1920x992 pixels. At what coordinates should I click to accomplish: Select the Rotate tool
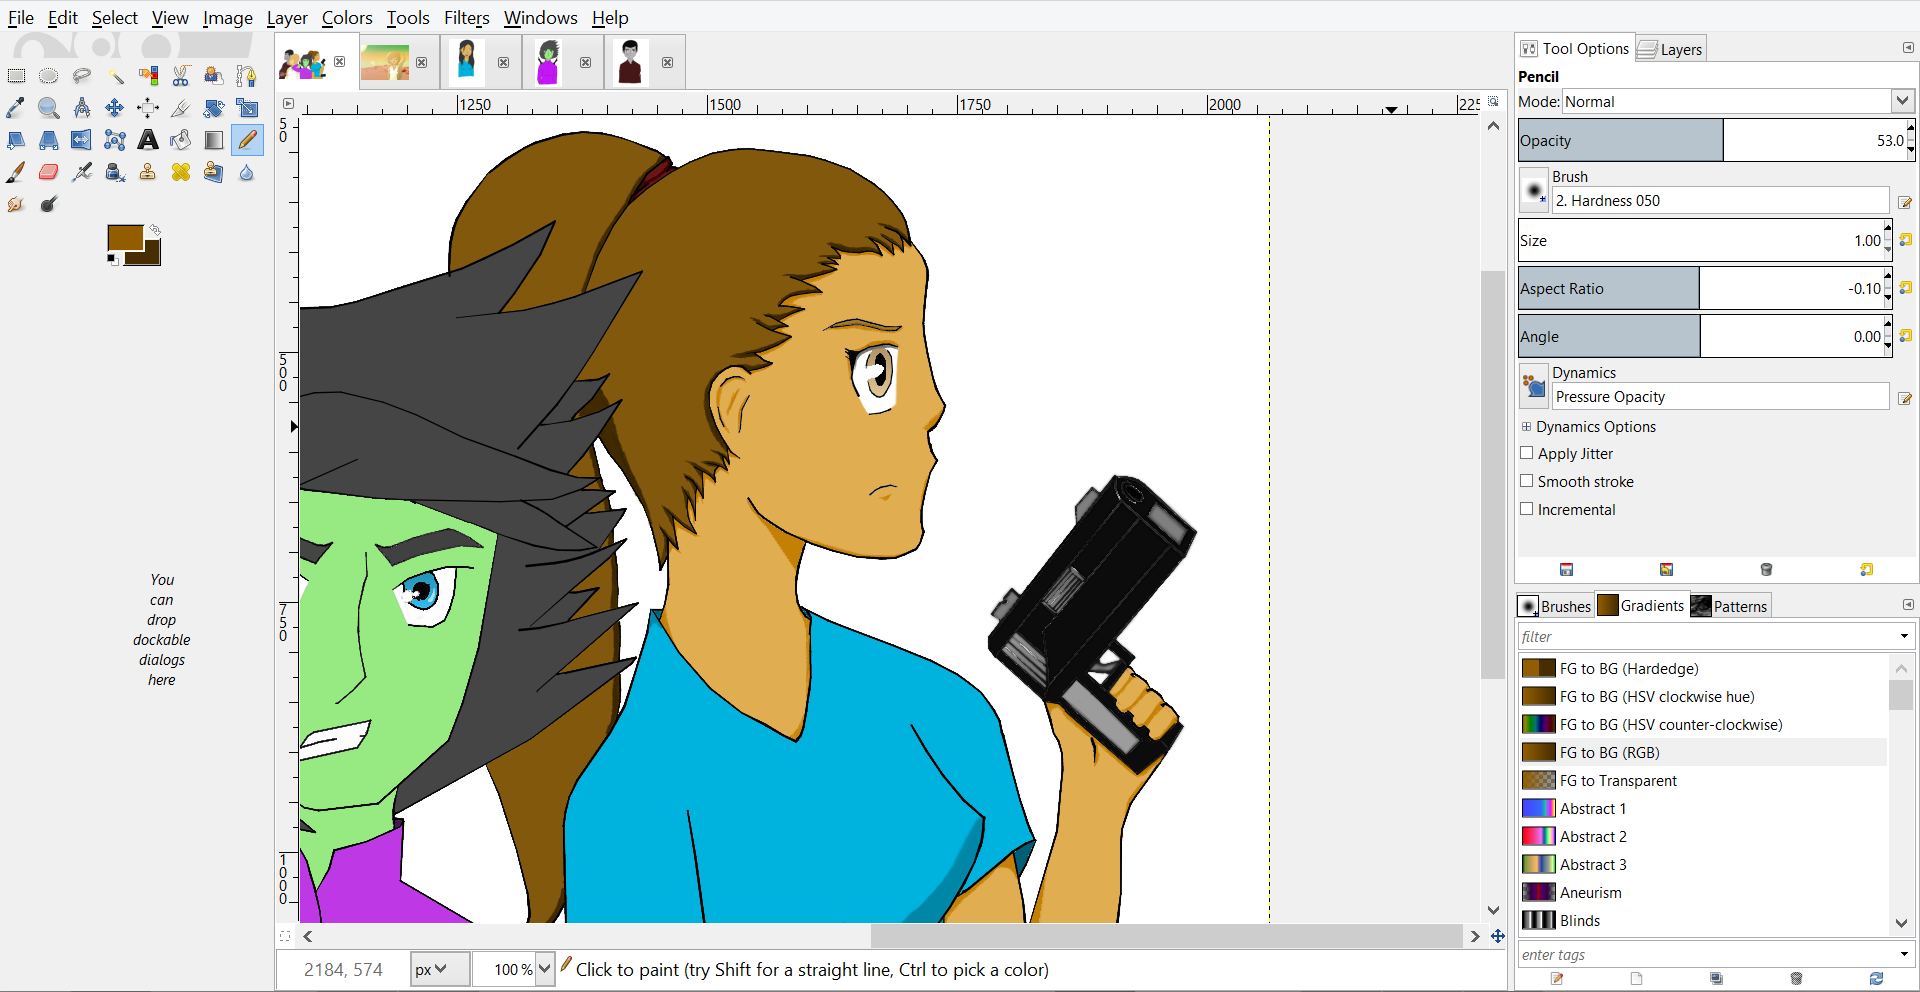(x=214, y=108)
